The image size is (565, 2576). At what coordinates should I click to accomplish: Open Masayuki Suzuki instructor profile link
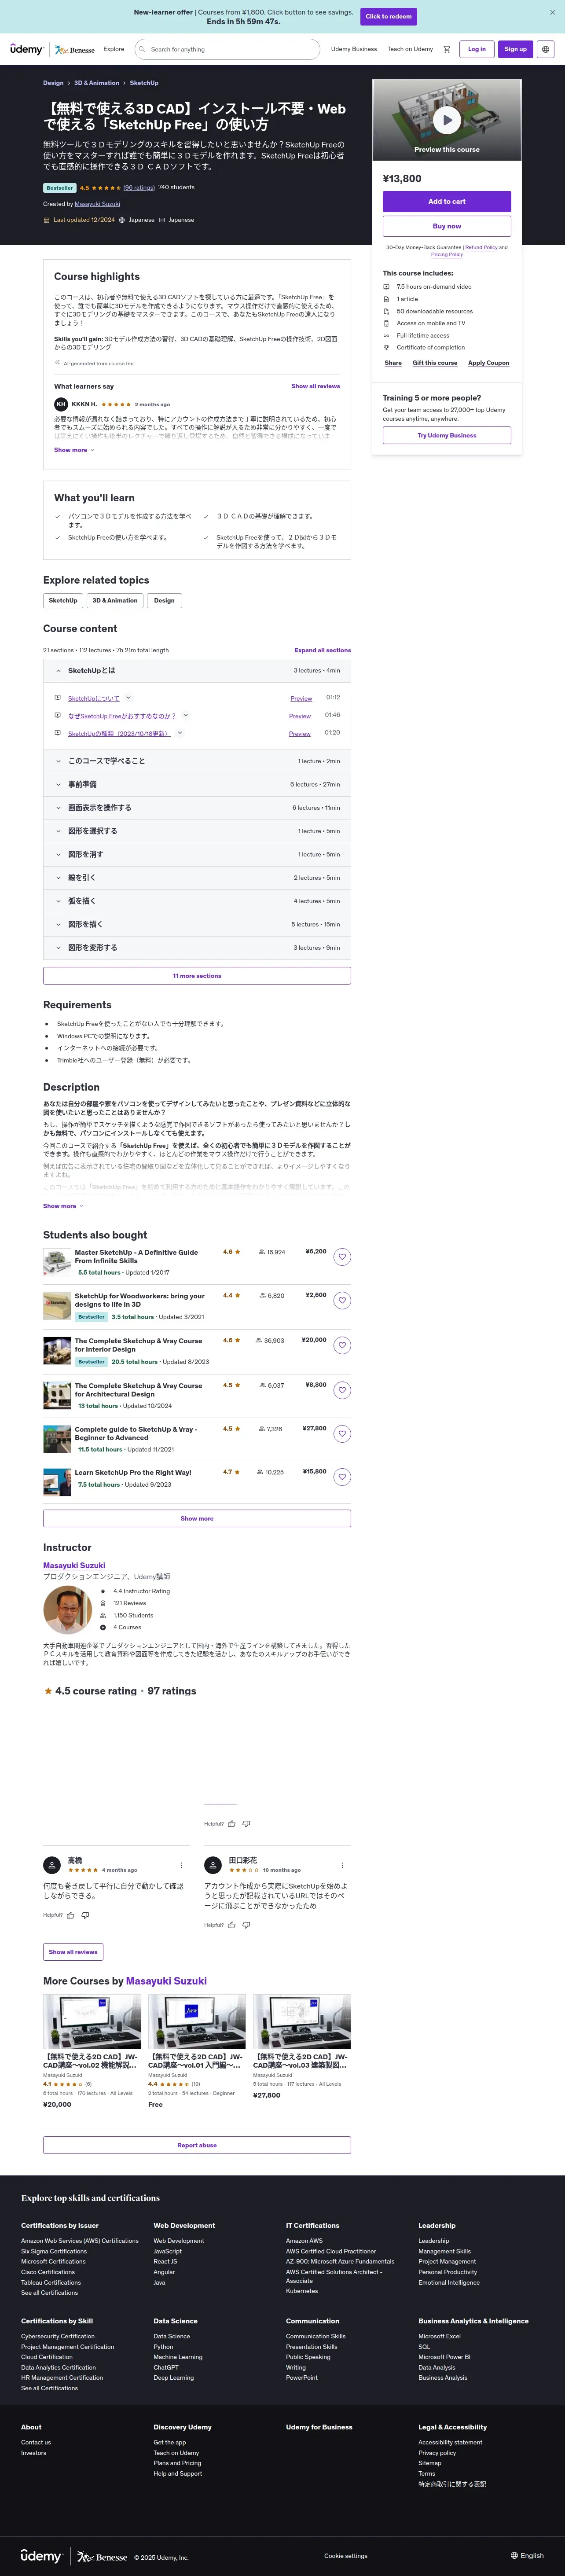click(x=74, y=1566)
